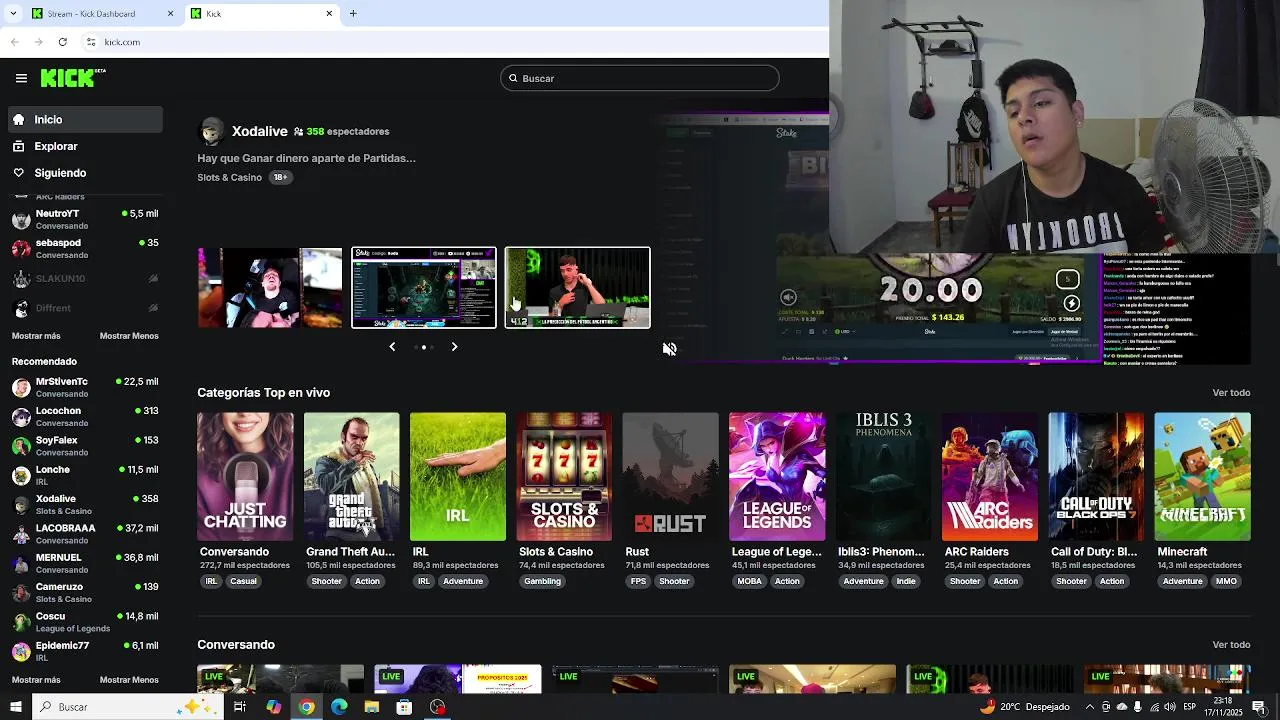Open MrStivenTc recommended channel
This screenshot has width=1280, height=720.
coord(85,387)
